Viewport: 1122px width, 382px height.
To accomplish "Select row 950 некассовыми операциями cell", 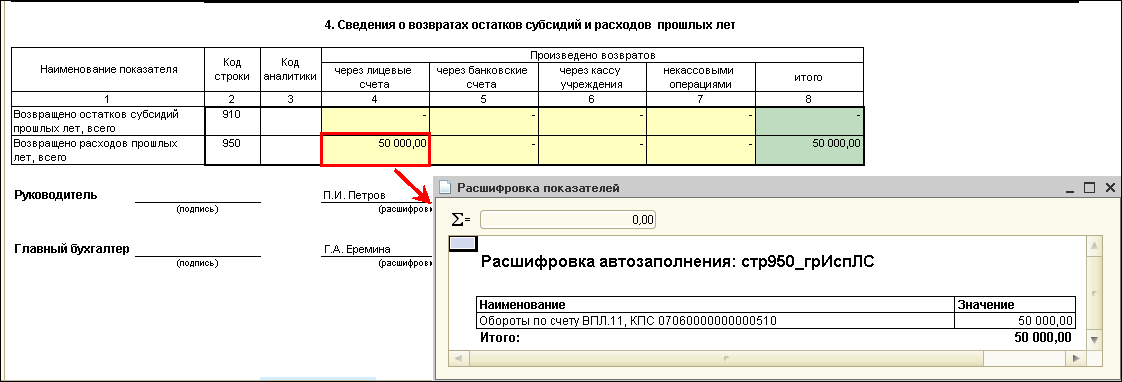I will (701, 150).
